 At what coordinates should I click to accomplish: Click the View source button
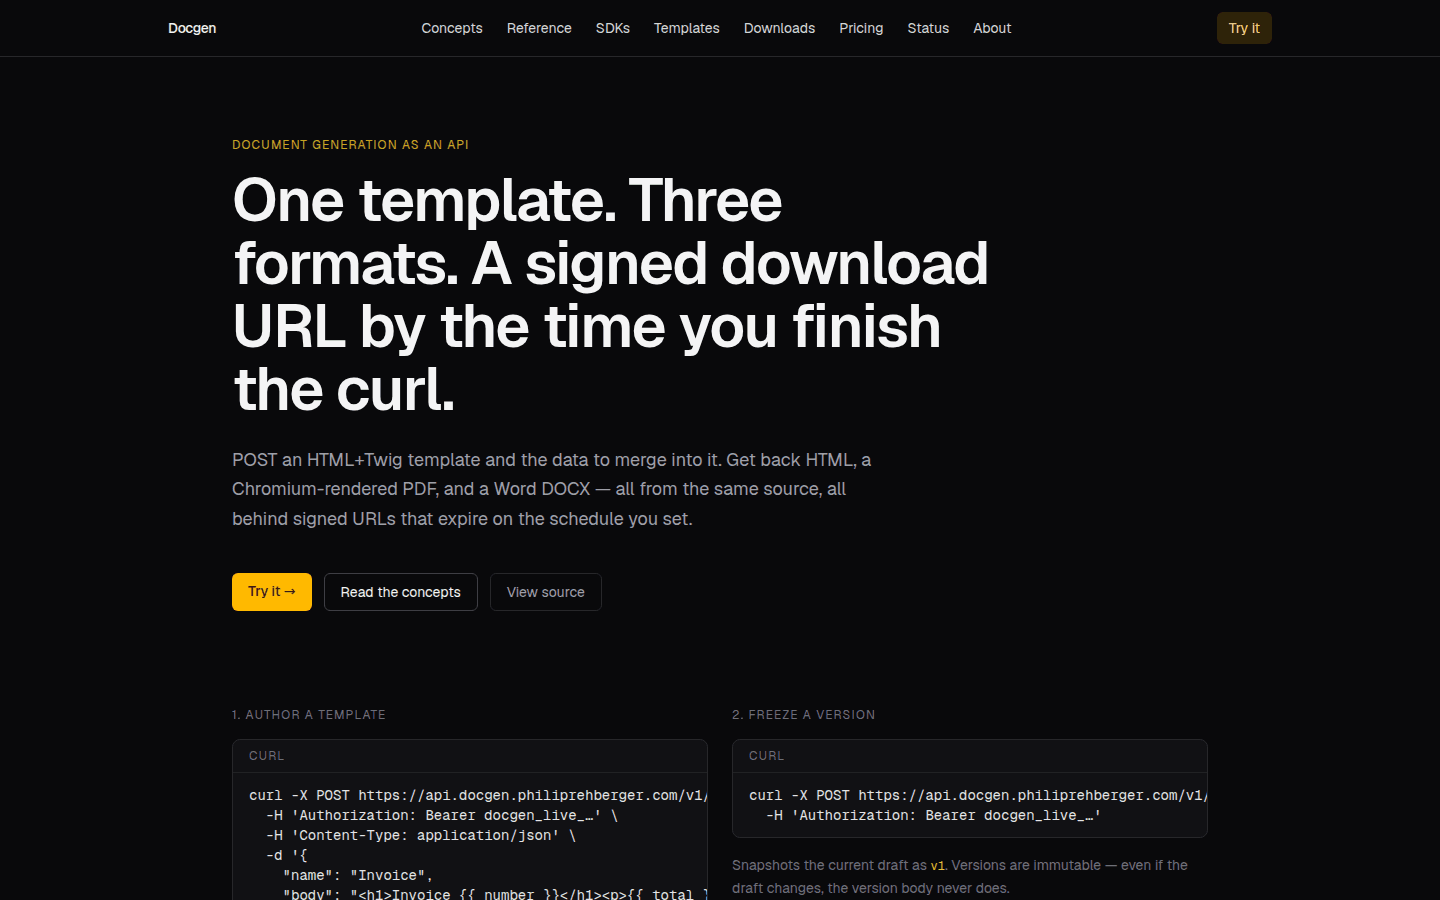coord(546,592)
